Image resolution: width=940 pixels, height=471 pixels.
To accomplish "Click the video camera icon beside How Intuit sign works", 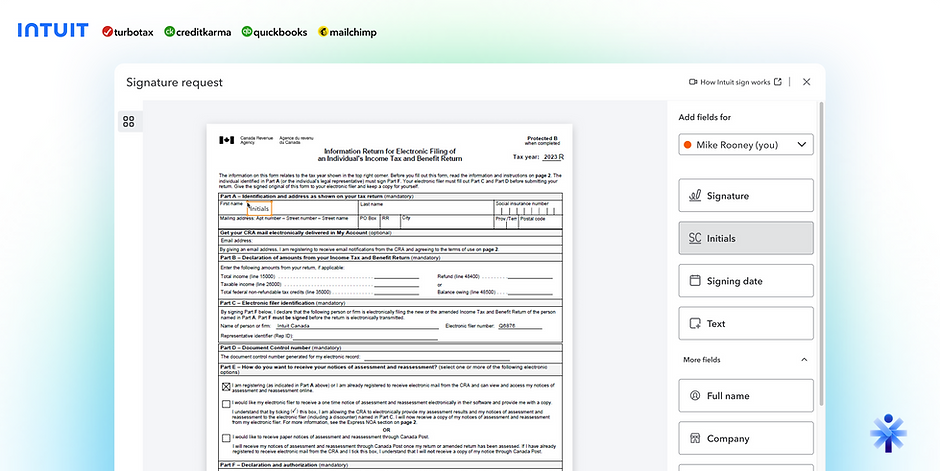I will tap(693, 82).
